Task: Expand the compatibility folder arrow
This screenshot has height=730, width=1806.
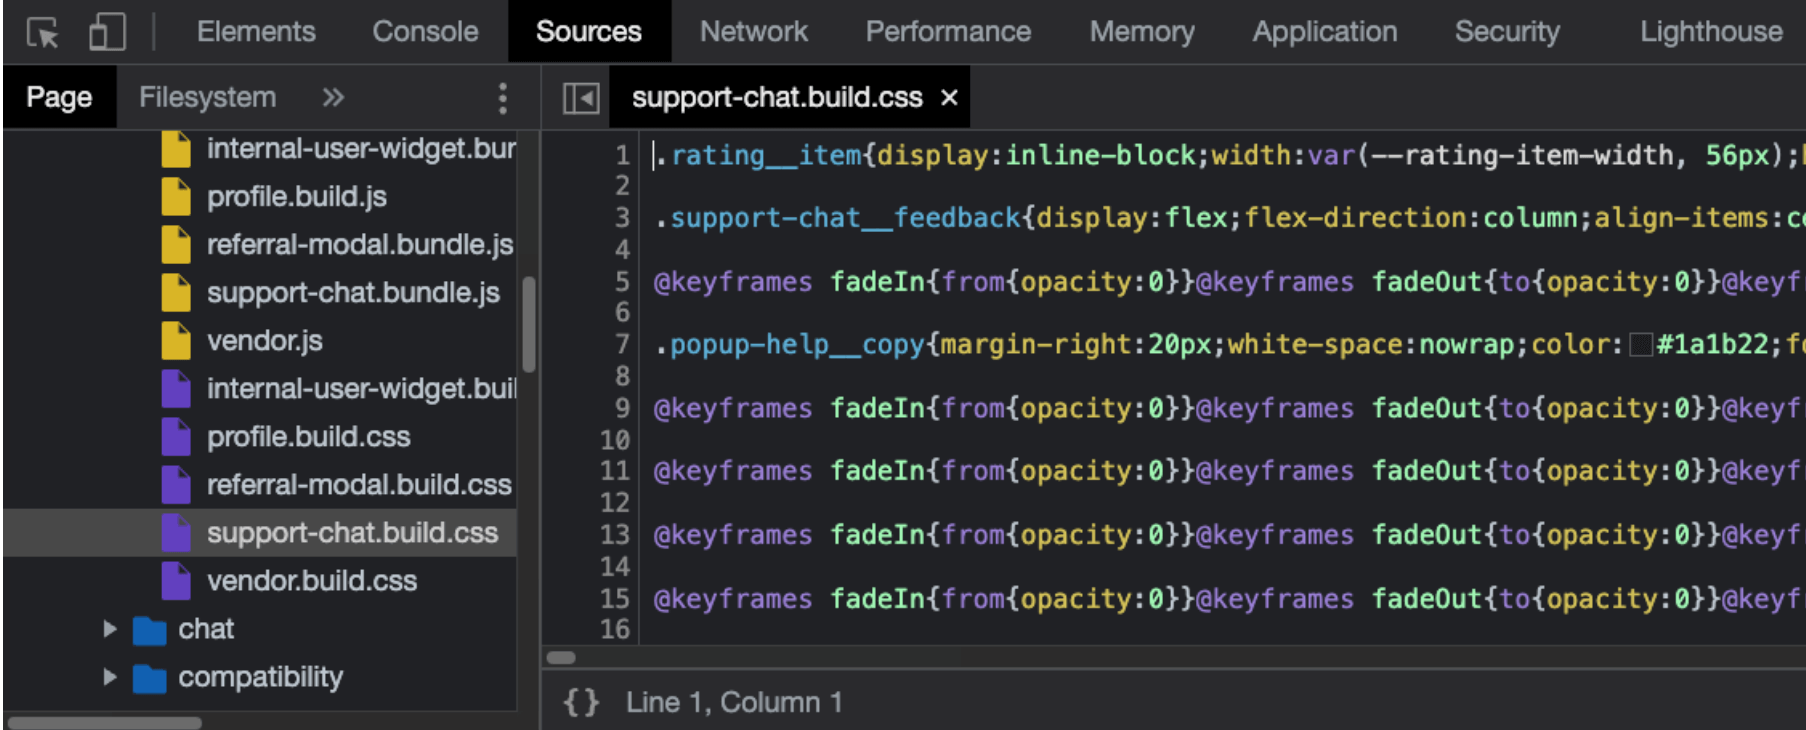Action: 110,677
